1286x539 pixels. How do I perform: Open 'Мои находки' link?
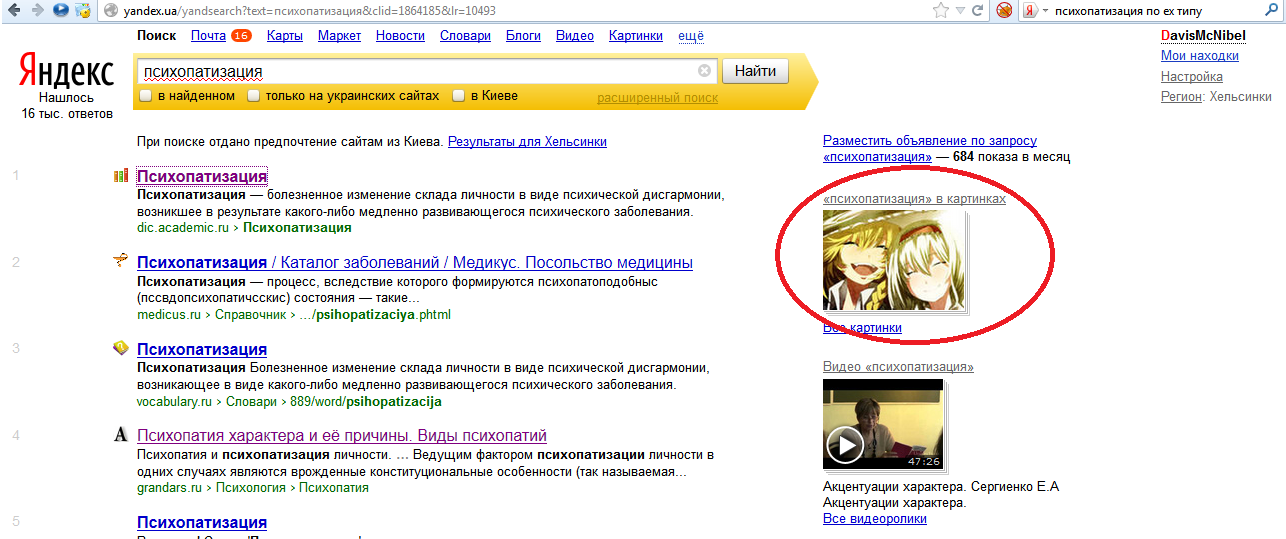(1200, 56)
